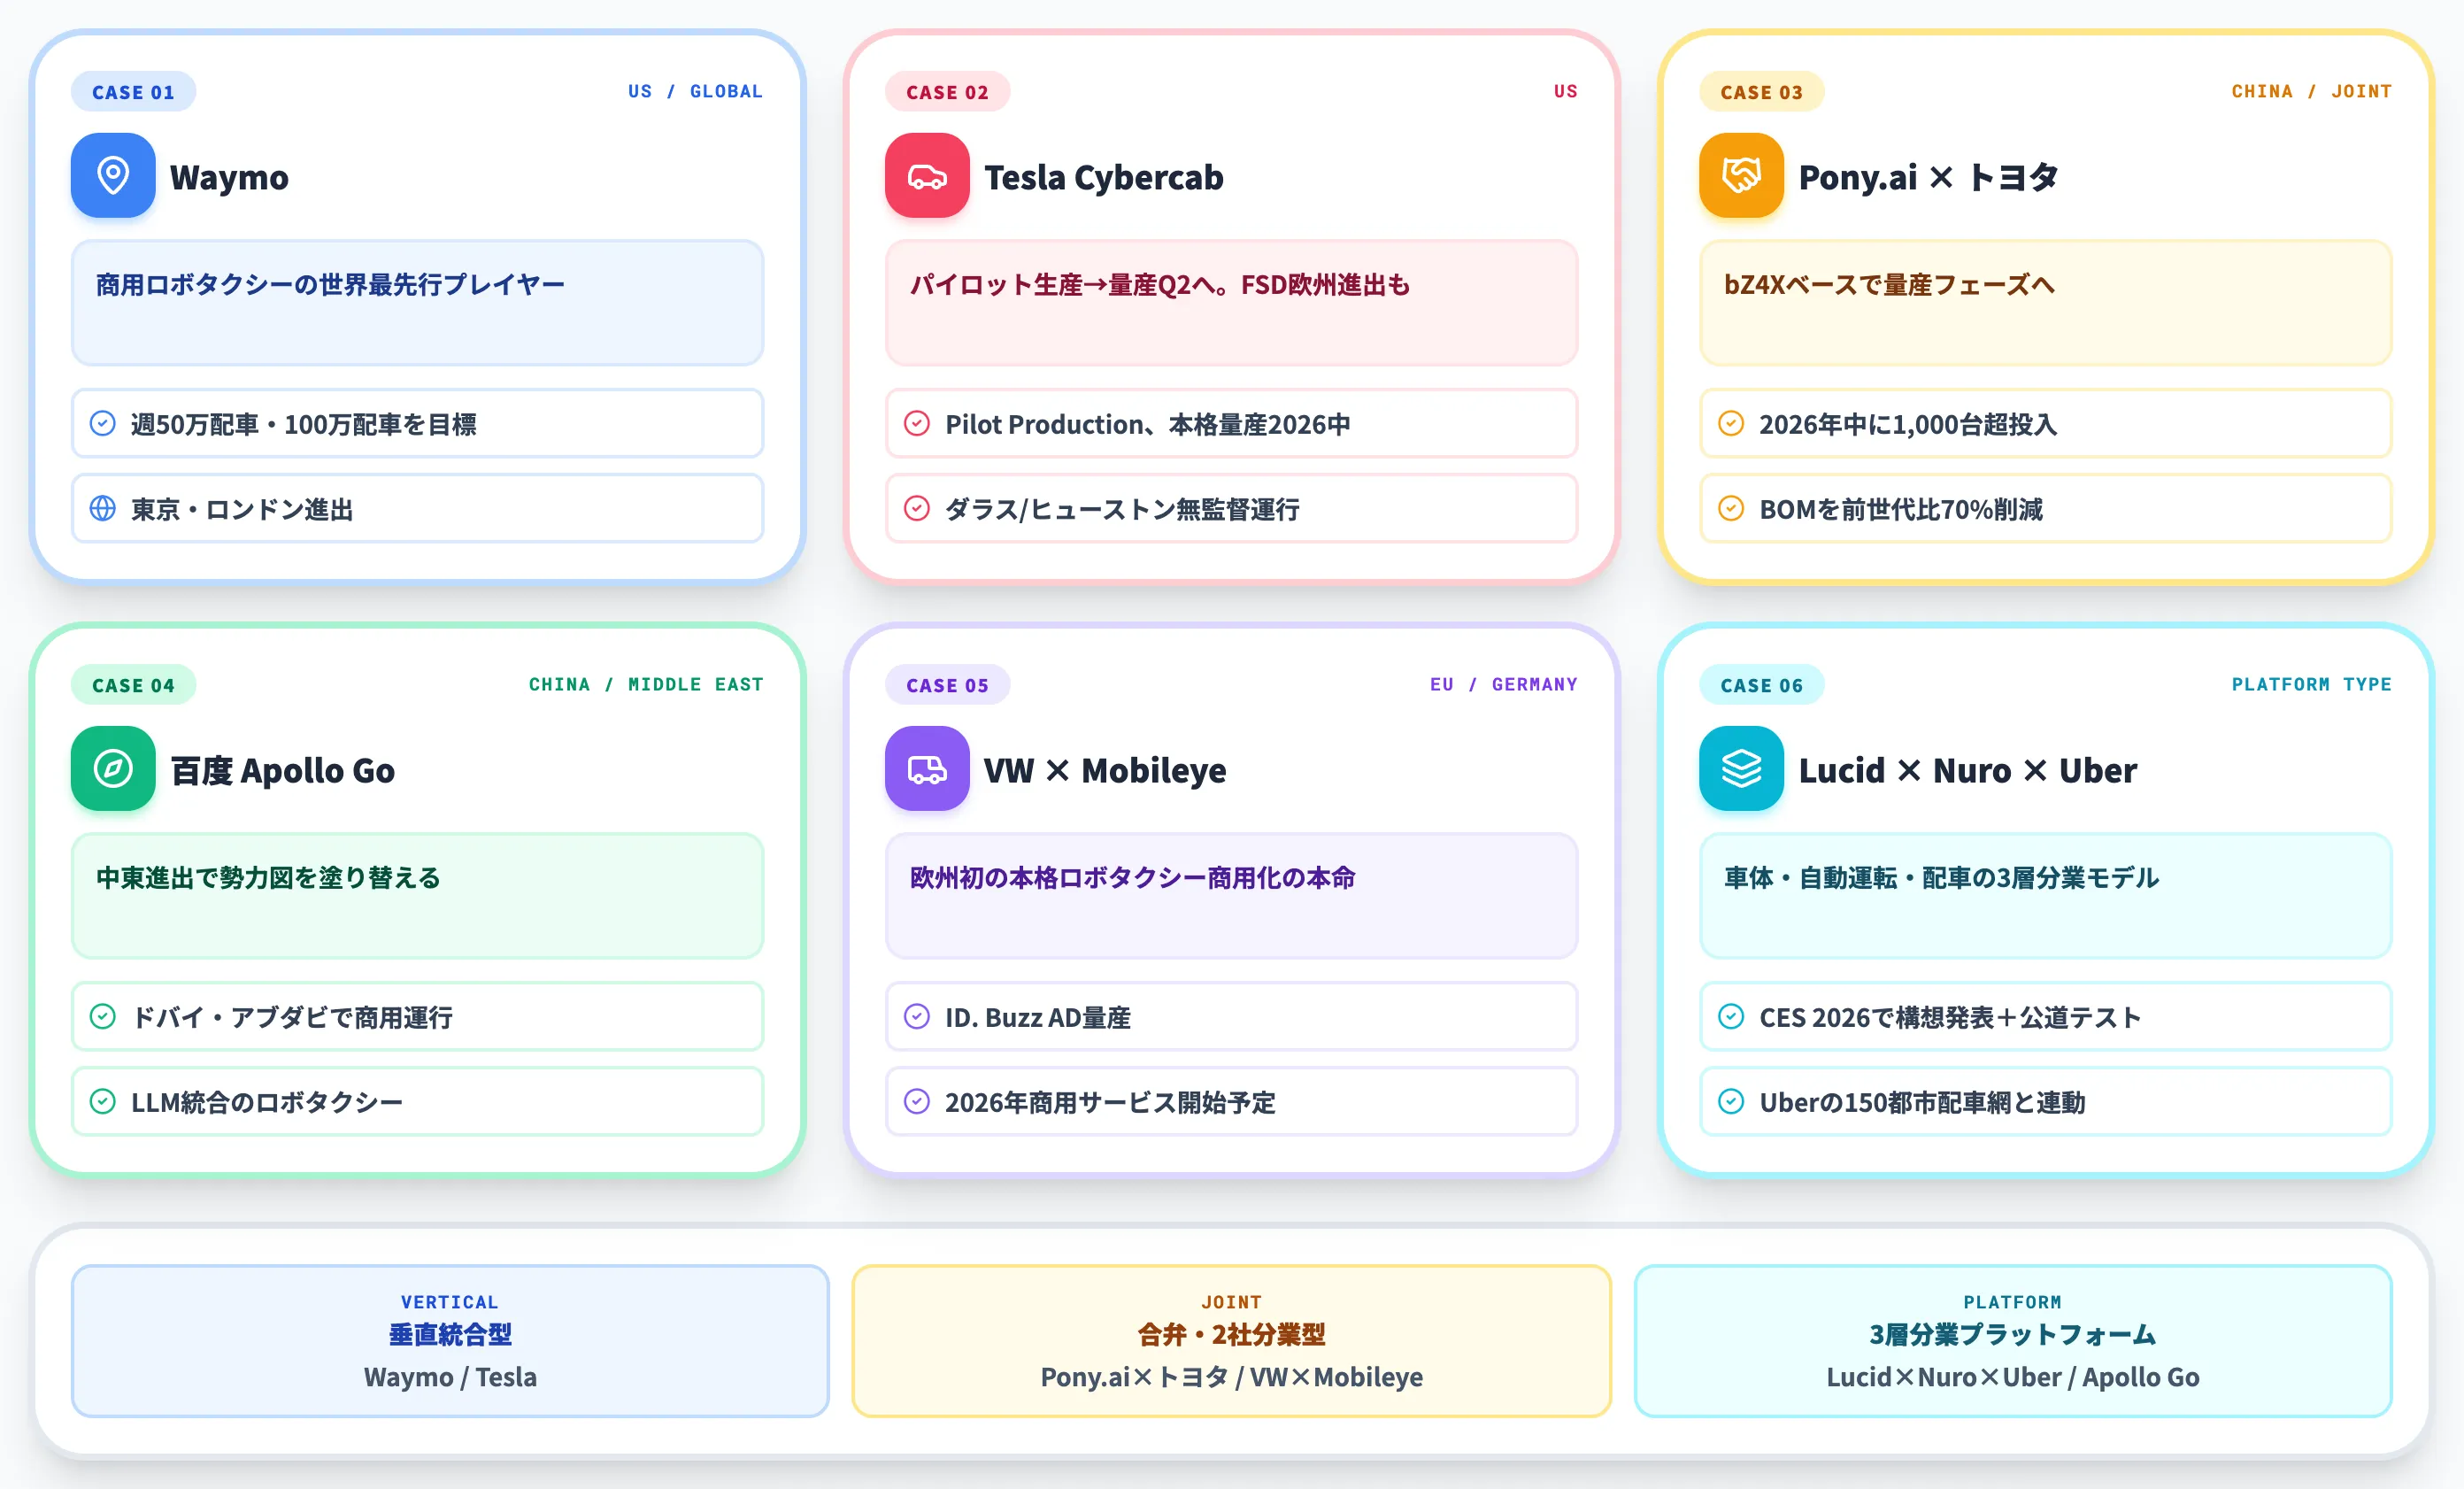This screenshot has height=1489, width=2464.
Task: Click summary 商用ロボタクシーの世界最先行プレイヤー
Action: click(330, 285)
